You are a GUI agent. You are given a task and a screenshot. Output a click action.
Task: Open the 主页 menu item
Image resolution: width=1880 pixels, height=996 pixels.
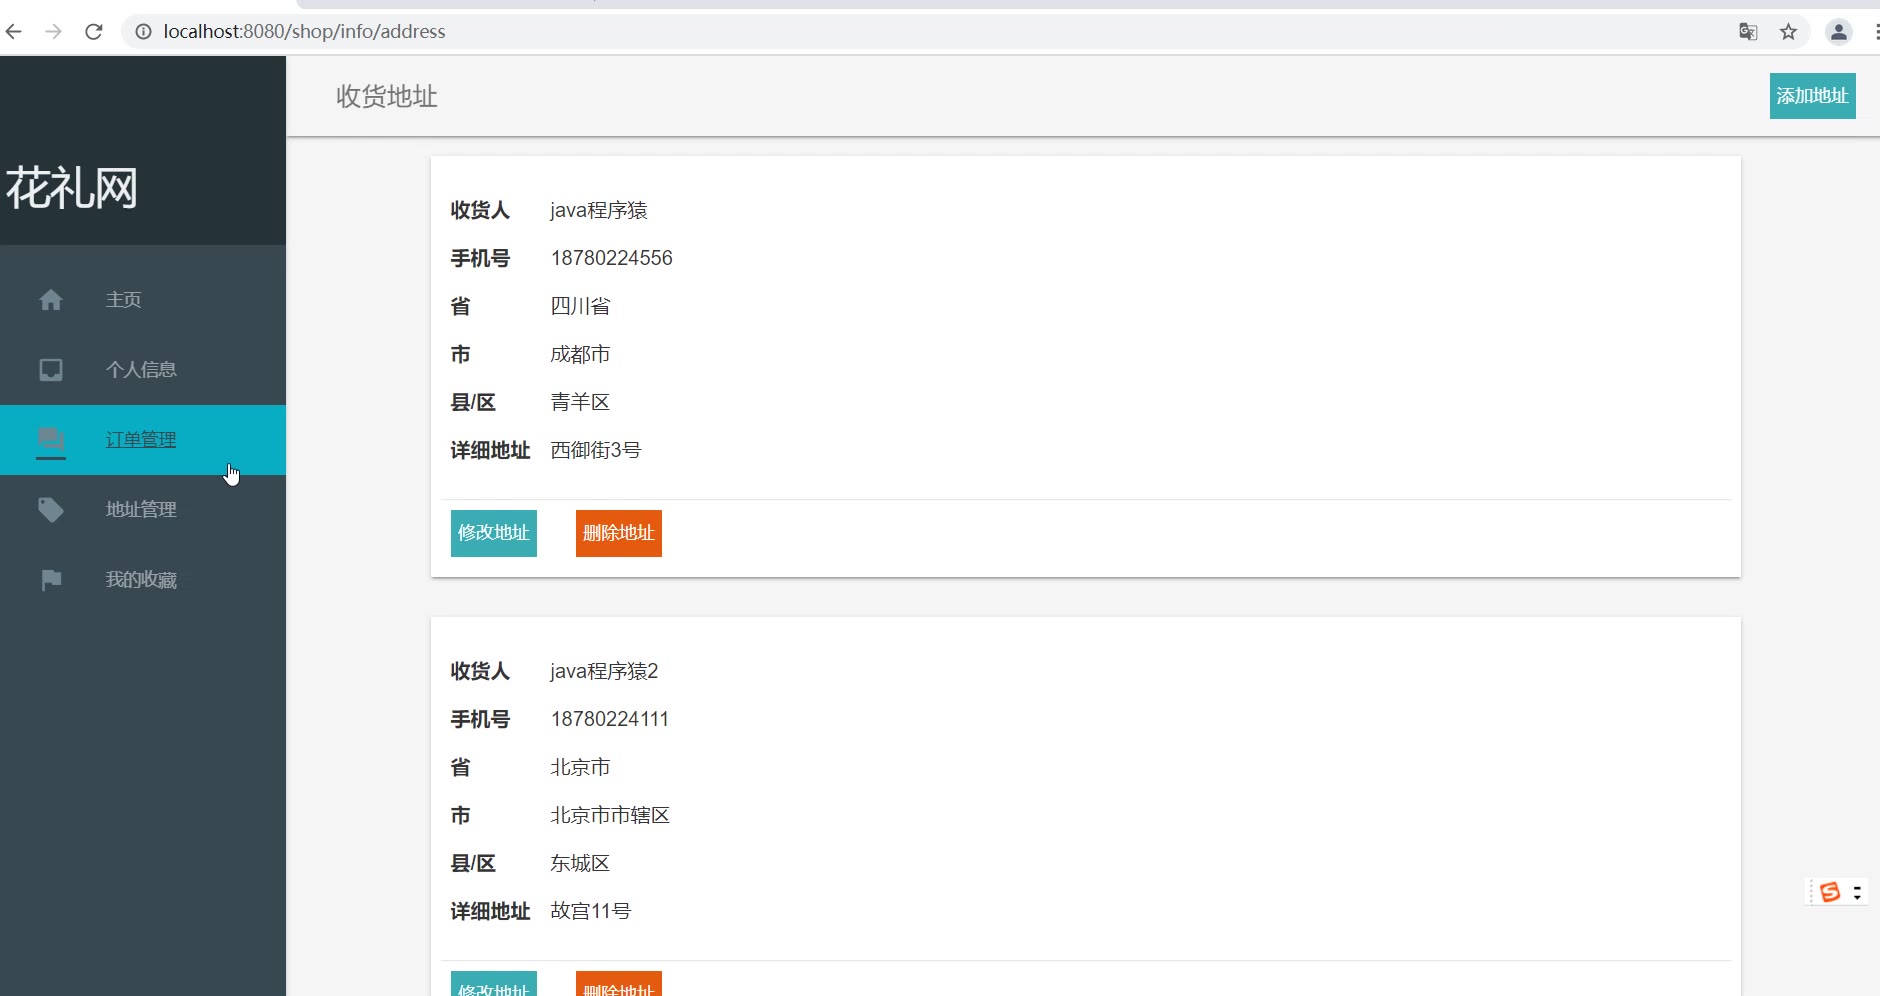(x=143, y=300)
